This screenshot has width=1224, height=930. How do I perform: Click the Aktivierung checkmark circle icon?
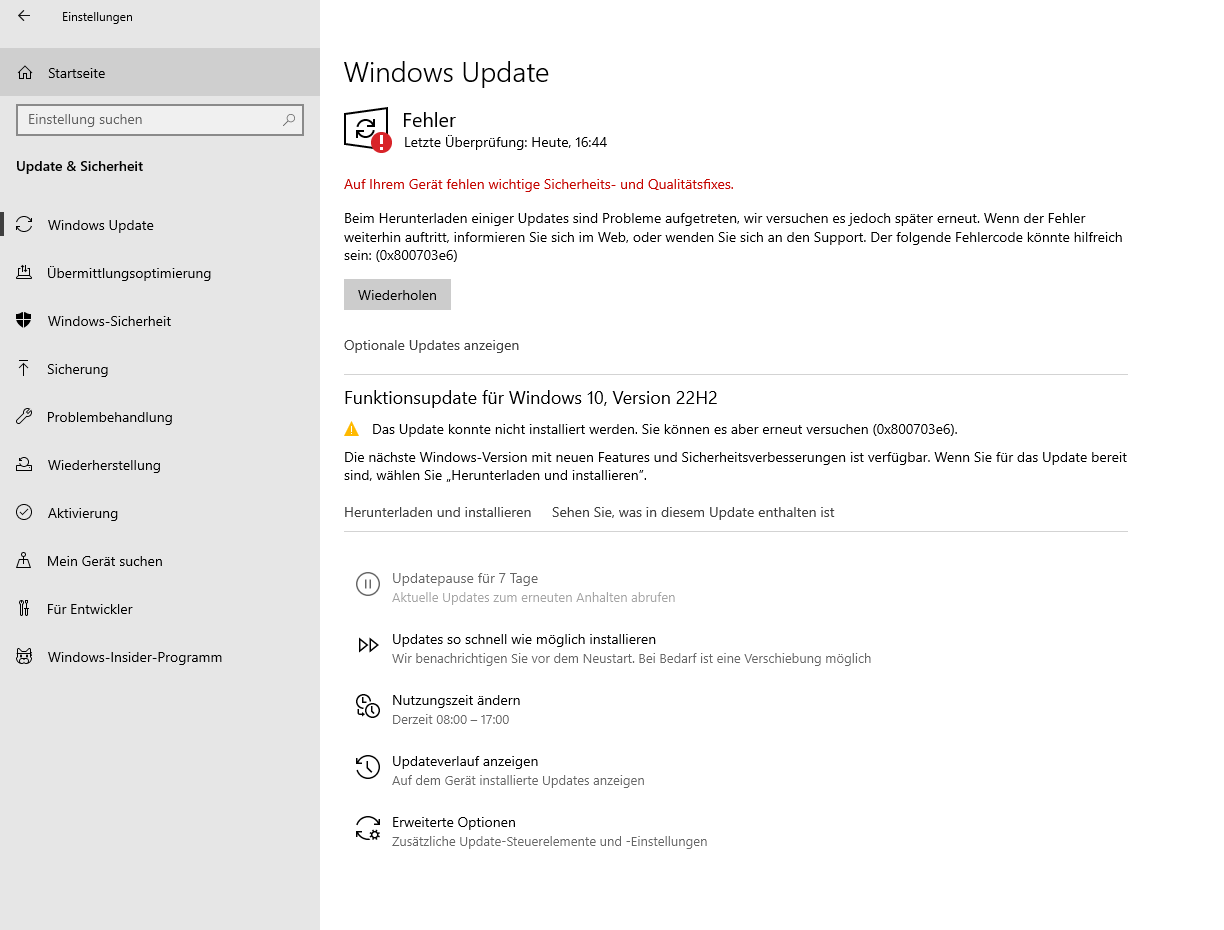point(25,513)
